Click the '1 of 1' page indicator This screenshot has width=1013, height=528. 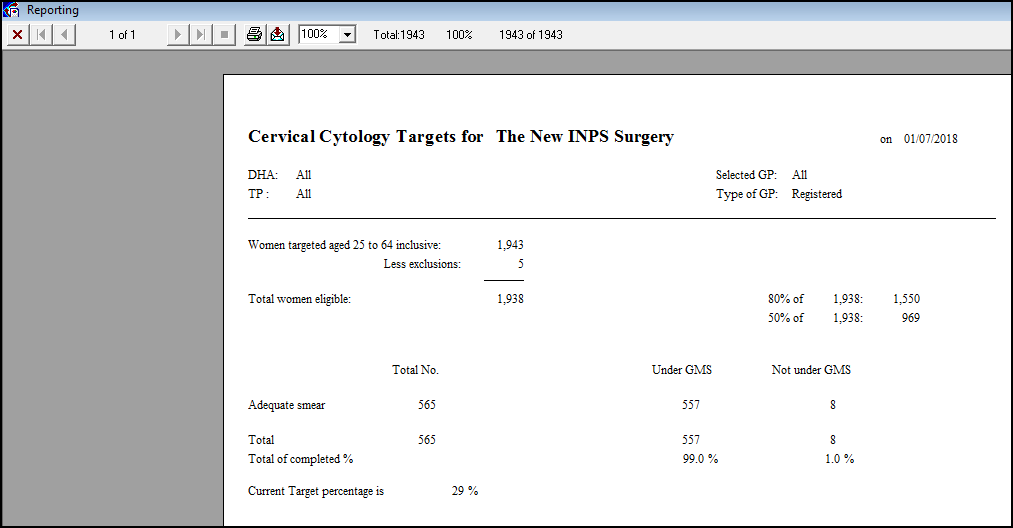click(122, 35)
